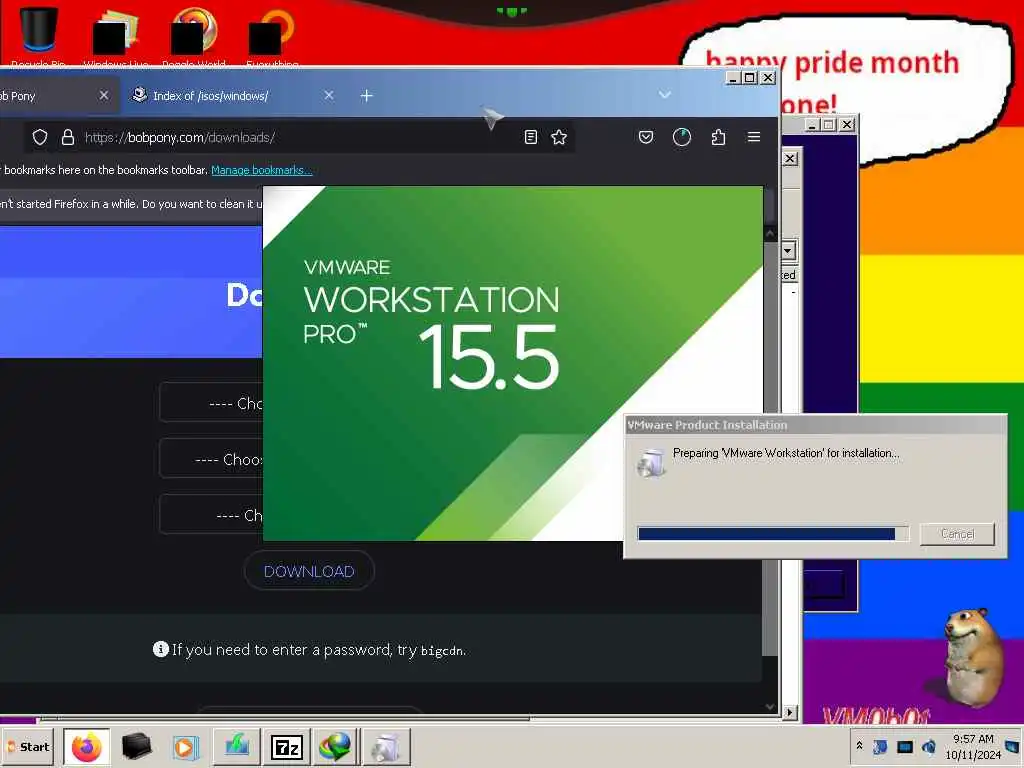Click the password info icon beside bigcdn hint

coord(161,649)
